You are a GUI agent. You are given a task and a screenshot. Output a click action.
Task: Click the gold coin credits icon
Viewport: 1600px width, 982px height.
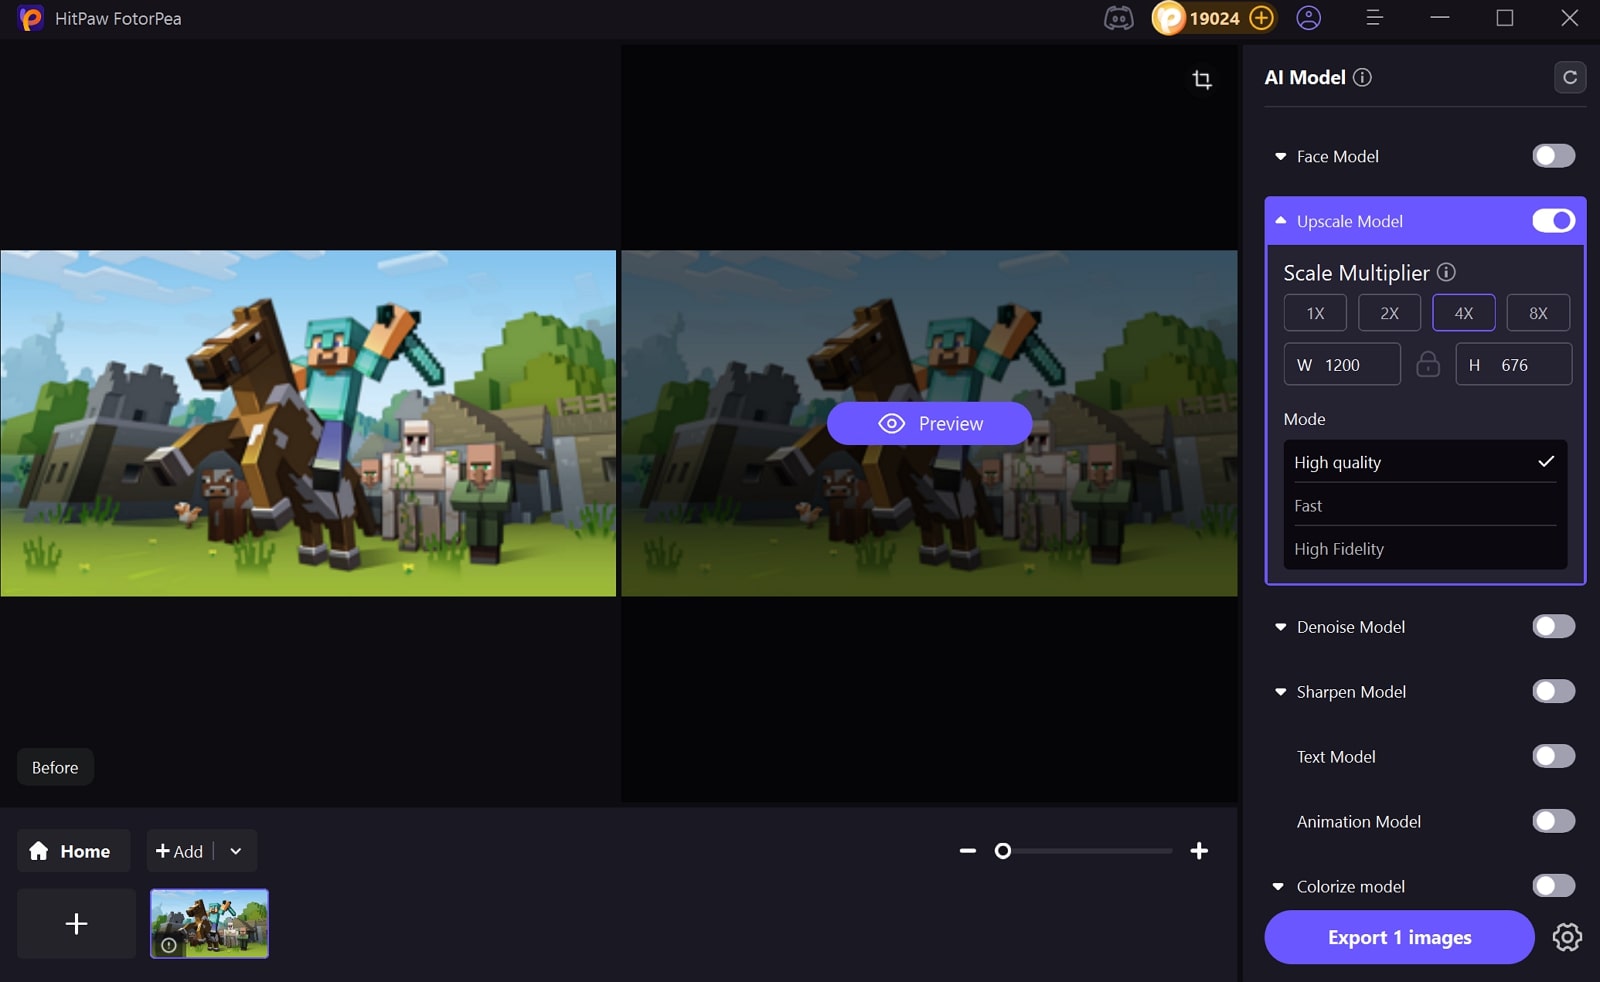1168,18
